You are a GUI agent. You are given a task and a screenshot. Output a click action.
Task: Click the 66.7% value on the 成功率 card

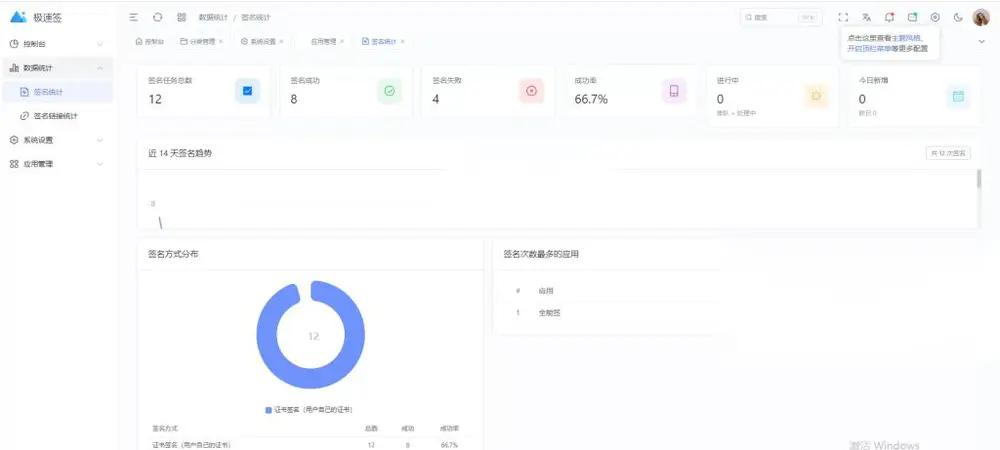(591, 99)
